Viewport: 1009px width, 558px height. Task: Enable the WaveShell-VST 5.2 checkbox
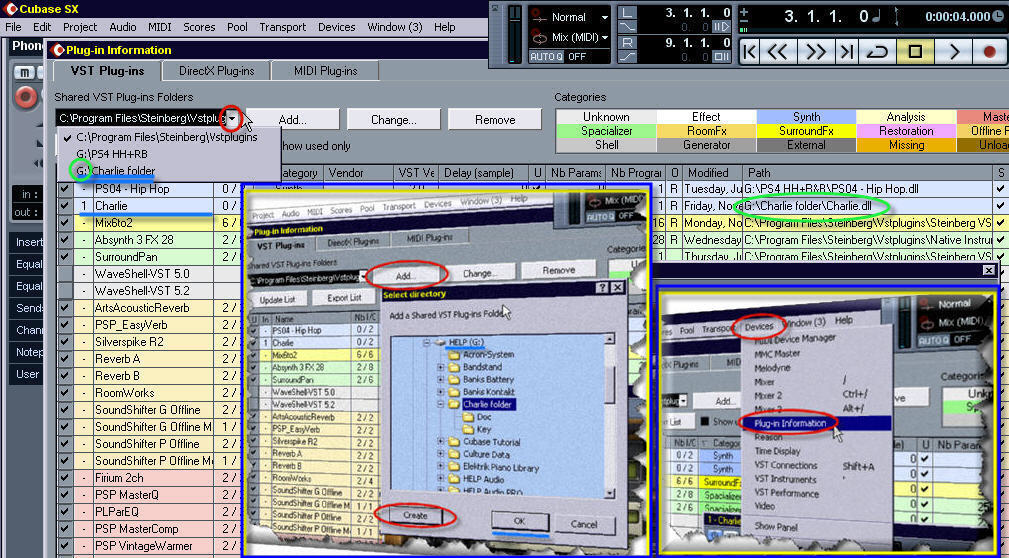64,290
